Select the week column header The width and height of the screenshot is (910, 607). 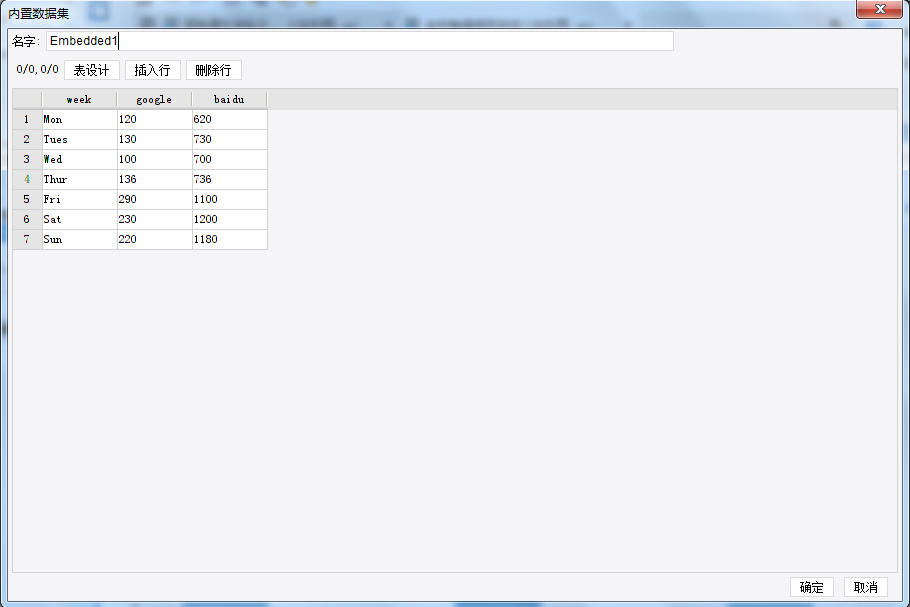(x=79, y=99)
